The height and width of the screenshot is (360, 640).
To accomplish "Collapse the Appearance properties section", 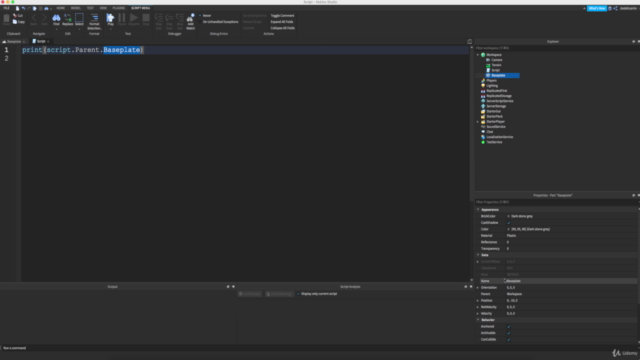I will pyautogui.click(x=478, y=209).
